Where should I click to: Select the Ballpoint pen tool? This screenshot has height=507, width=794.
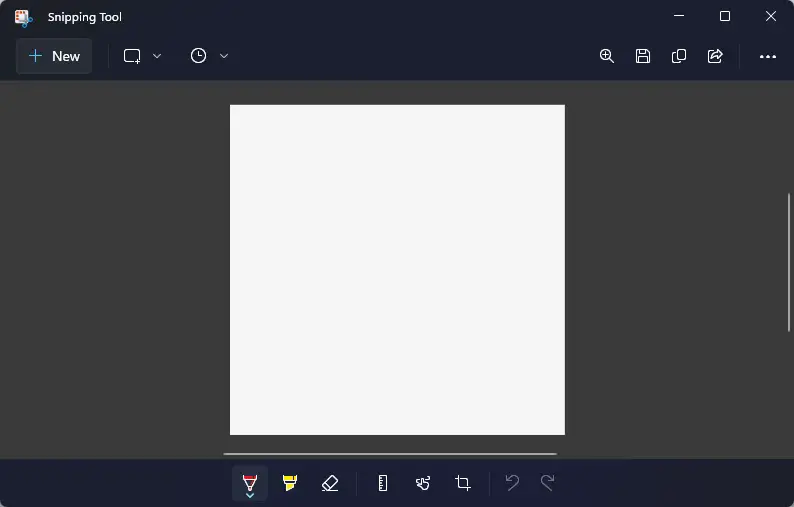pos(250,483)
